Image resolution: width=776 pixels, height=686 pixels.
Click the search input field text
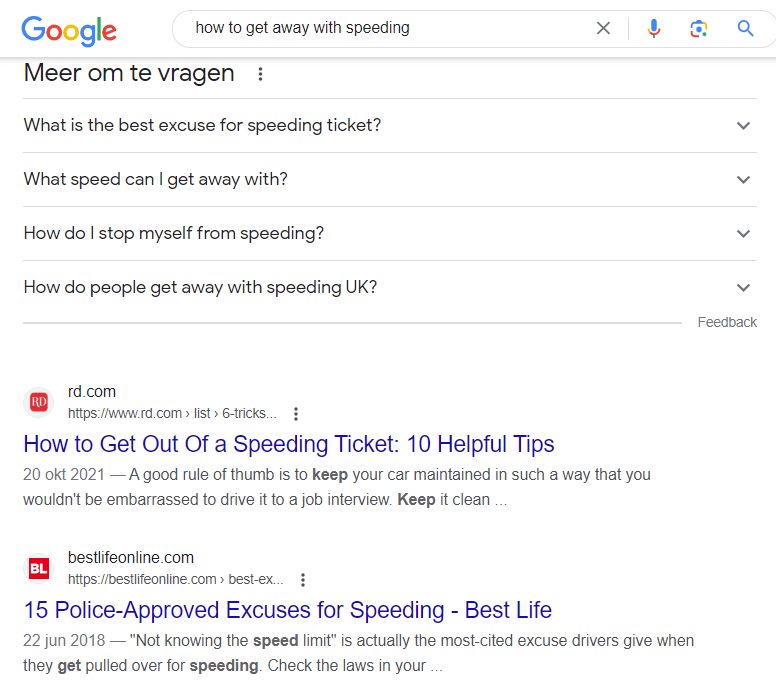302,28
